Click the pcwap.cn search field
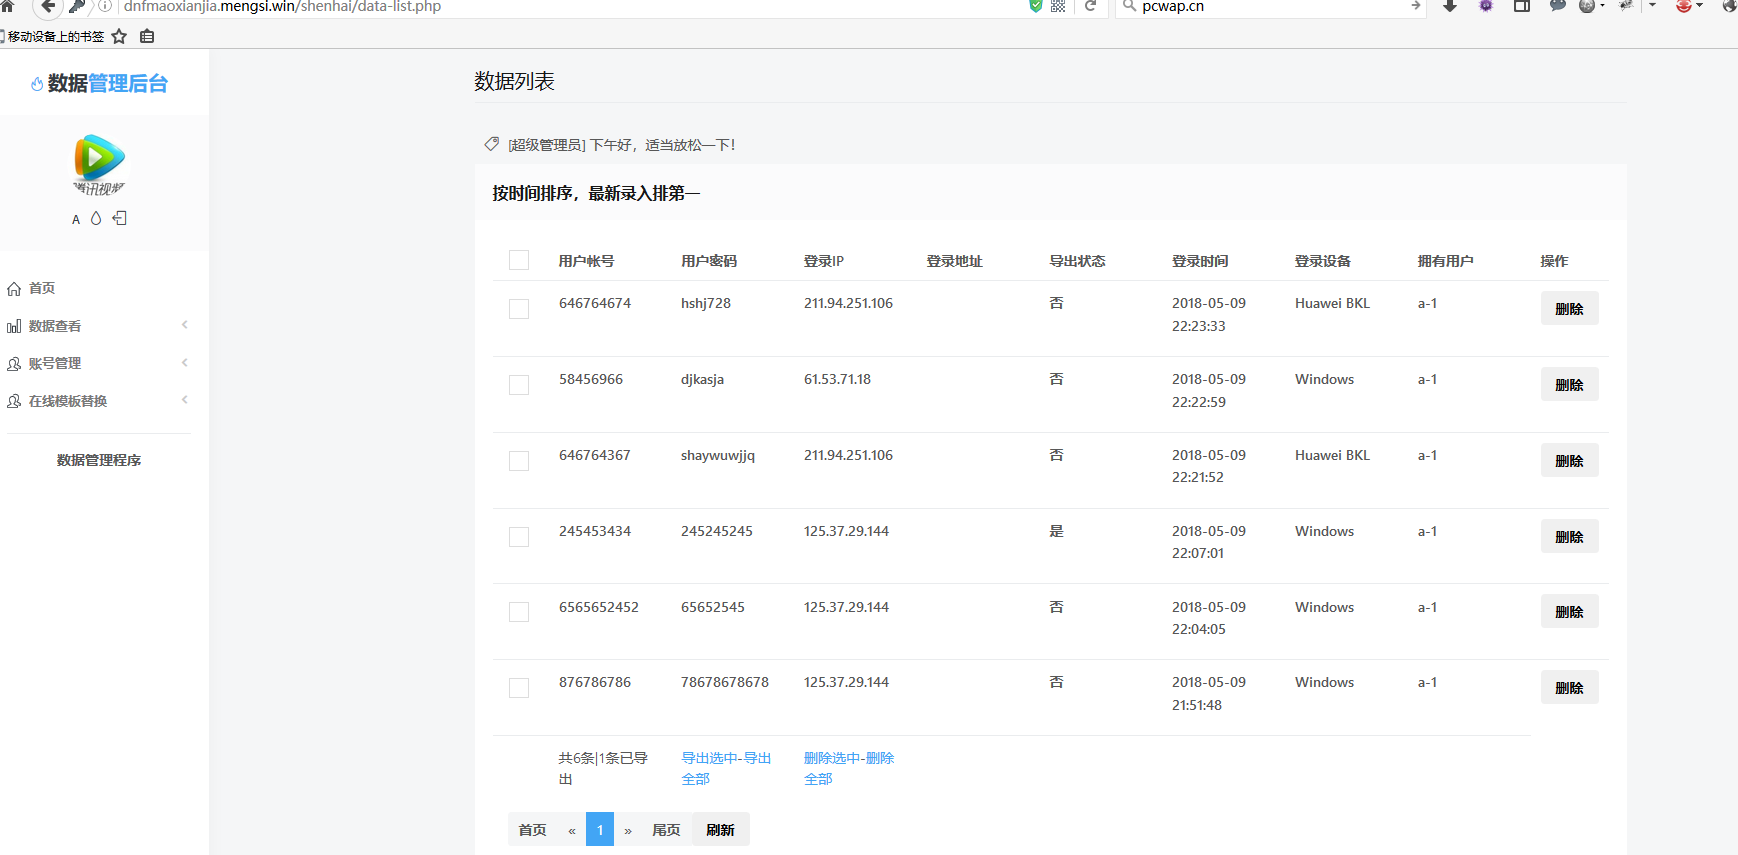This screenshot has width=1738, height=855. [1270, 6]
